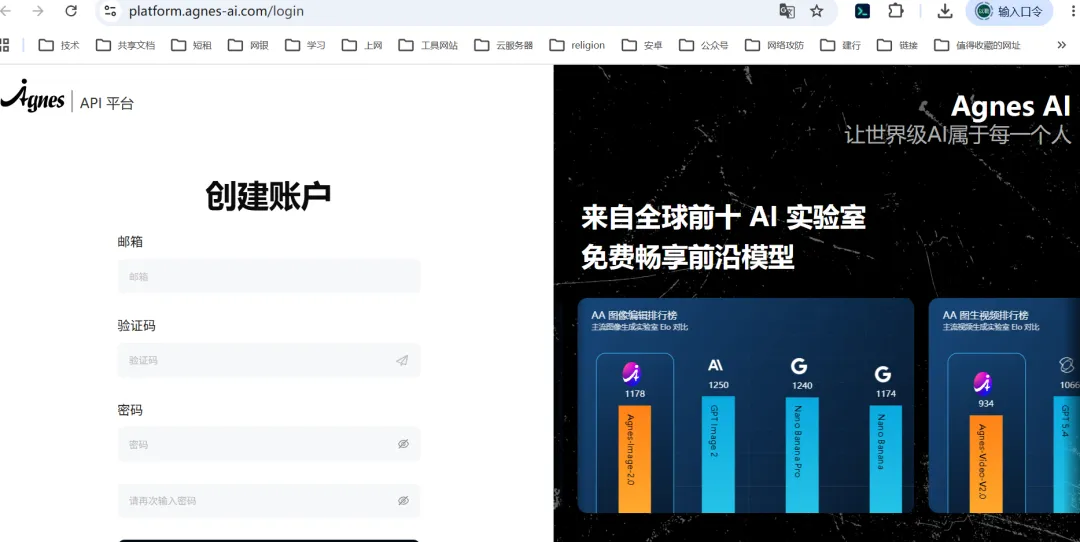Focus the 验证码 input field

click(x=269, y=360)
